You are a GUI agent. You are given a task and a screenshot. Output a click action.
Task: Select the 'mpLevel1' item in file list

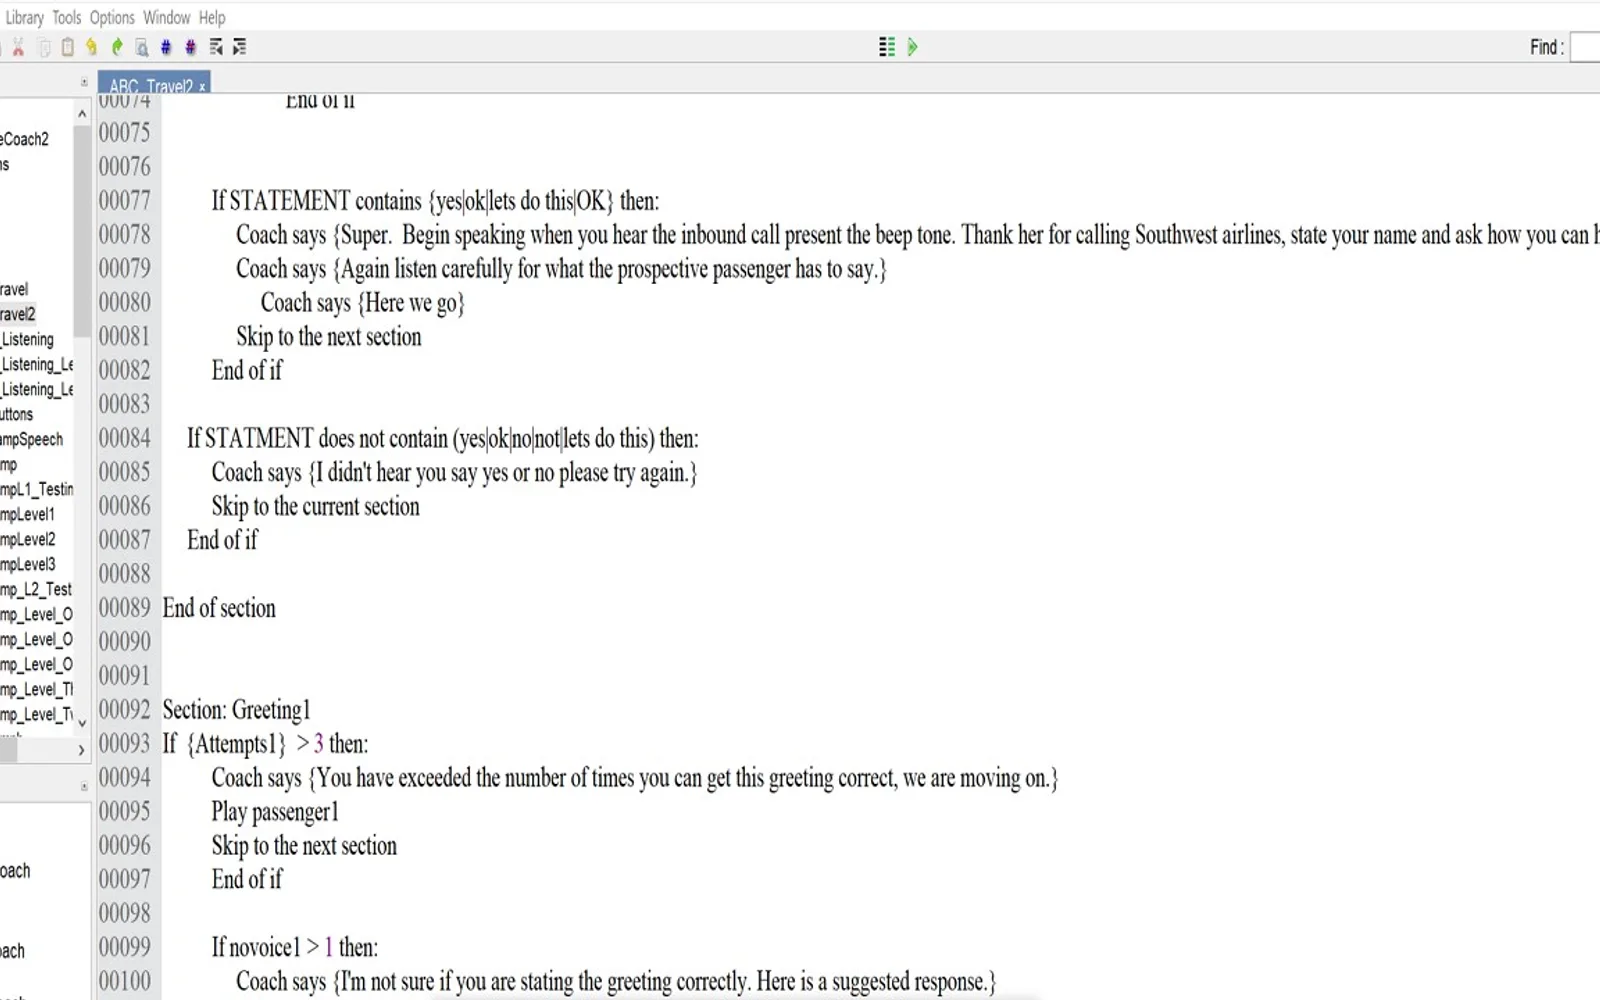(x=28, y=514)
